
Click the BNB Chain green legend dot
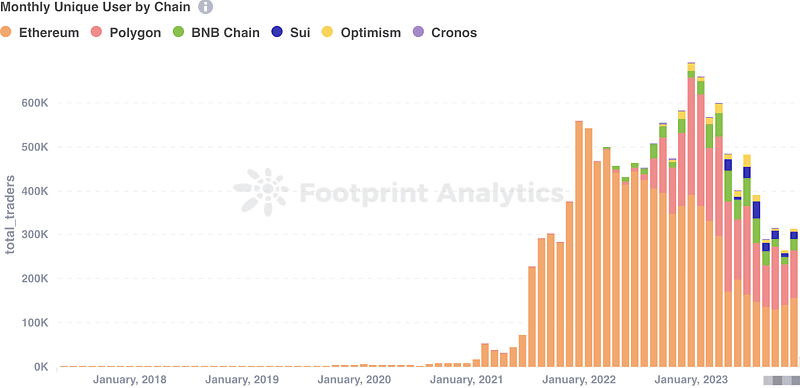tap(179, 32)
